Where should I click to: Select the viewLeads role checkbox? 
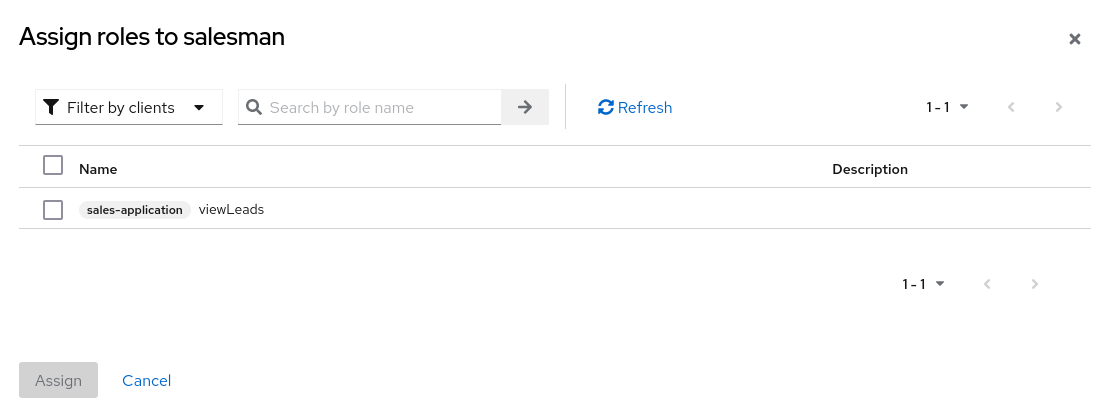53,210
